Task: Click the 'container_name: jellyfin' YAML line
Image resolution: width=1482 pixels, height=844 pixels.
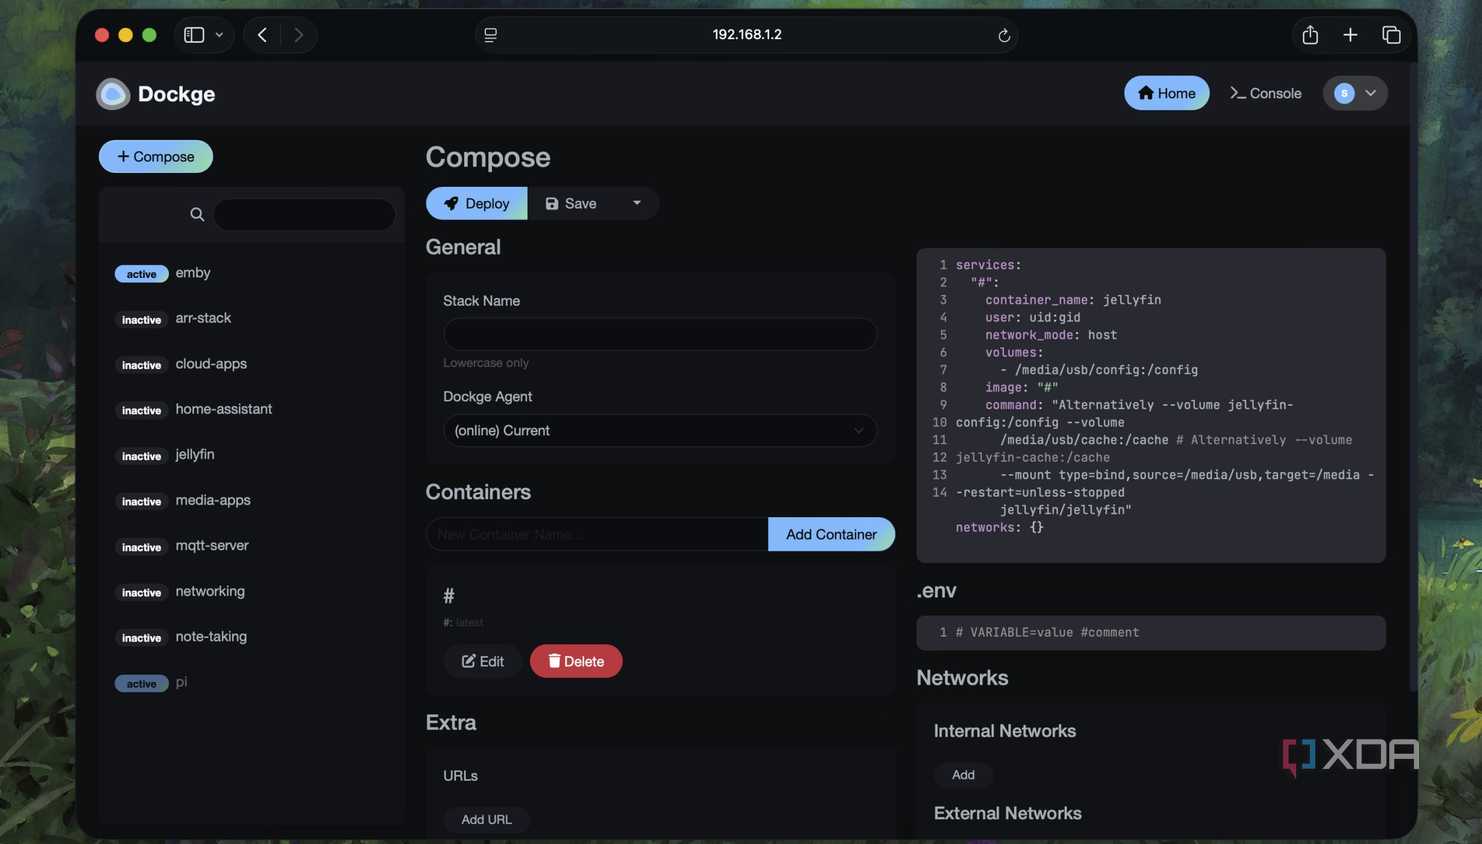Action: 1073,300
